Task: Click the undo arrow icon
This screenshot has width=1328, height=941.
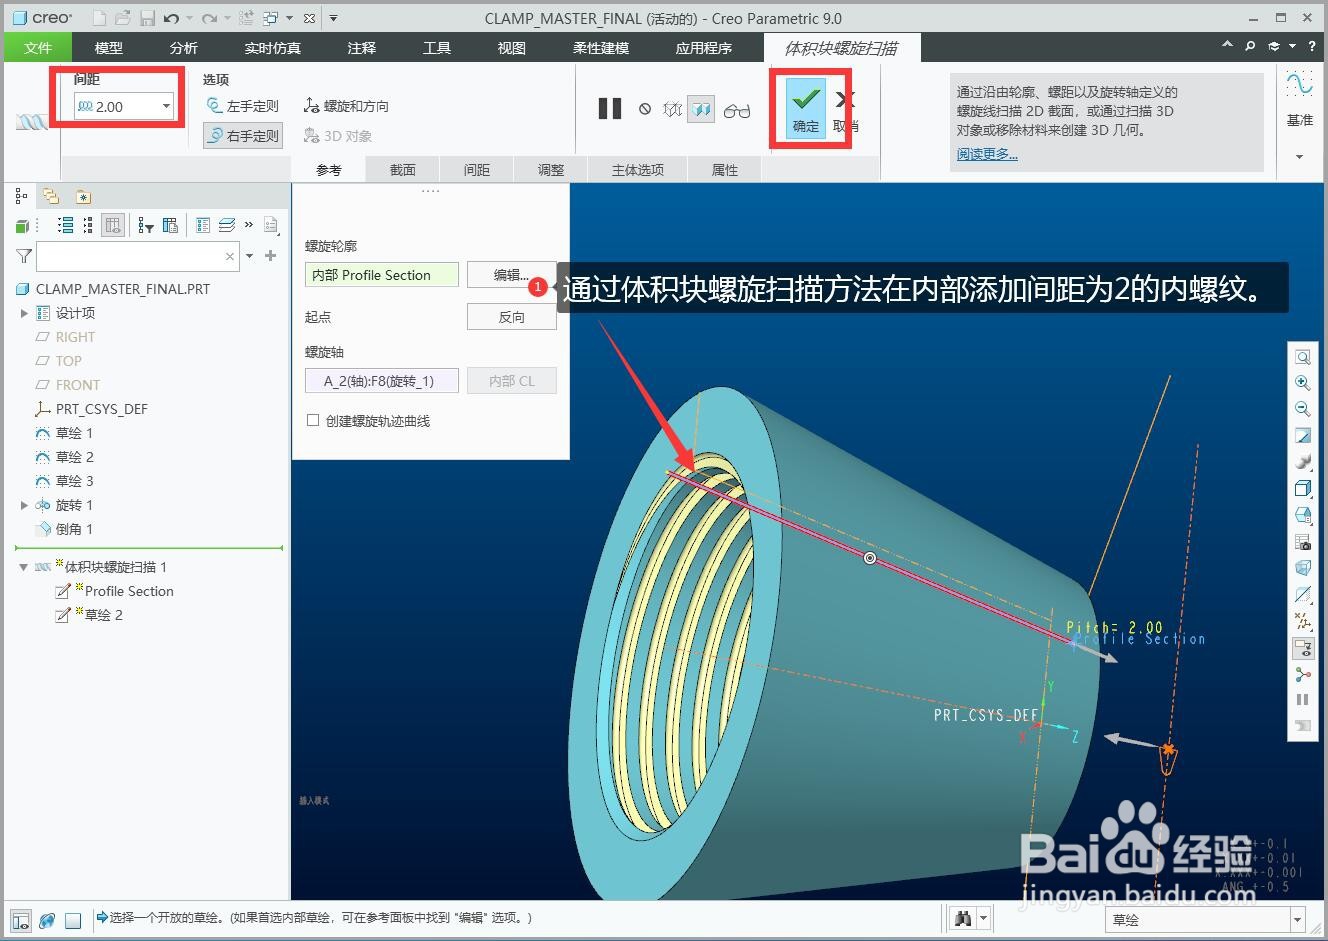Action: 171,18
